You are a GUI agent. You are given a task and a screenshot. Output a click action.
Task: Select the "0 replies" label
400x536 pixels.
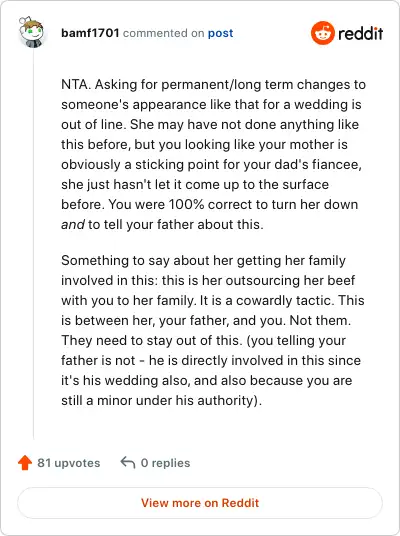[x=165, y=463]
